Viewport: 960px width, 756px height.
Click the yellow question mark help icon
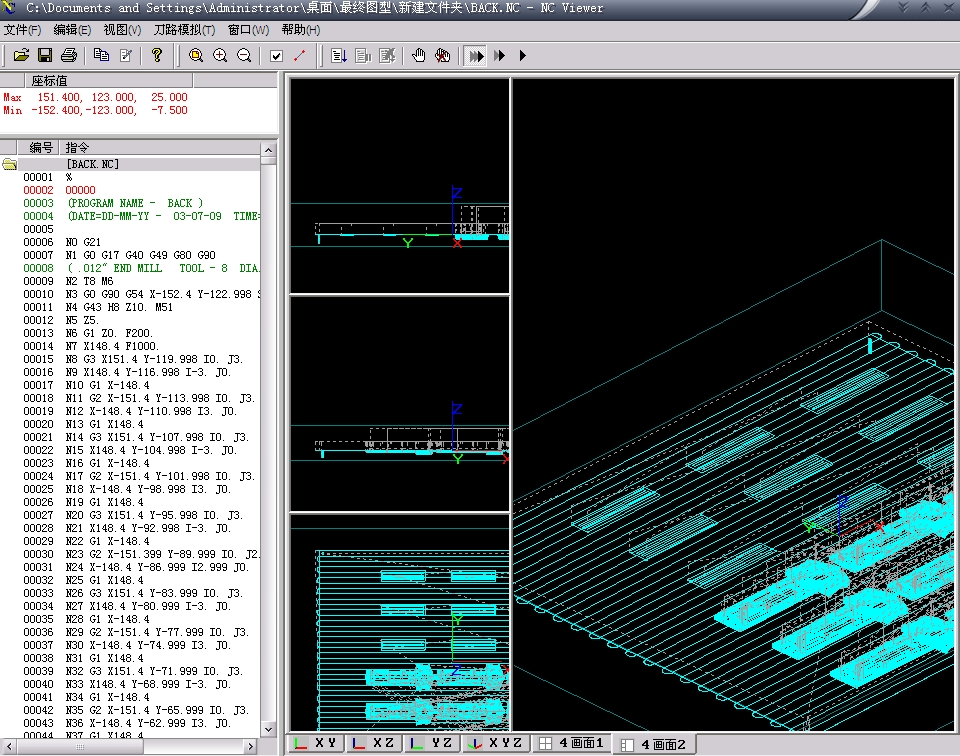(x=157, y=55)
